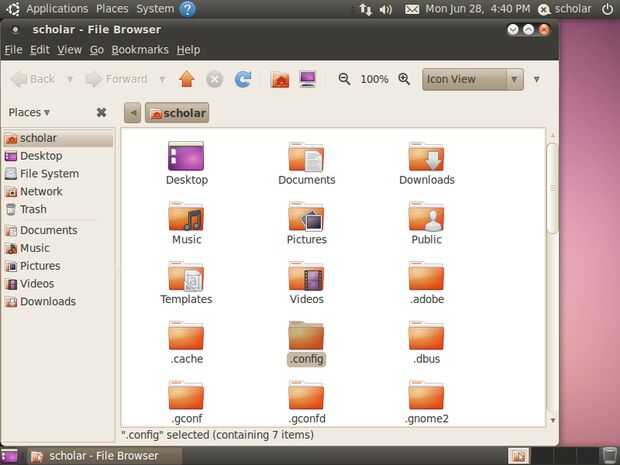Select scholar in Places sidebar
The height and width of the screenshot is (465, 620).
58,138
